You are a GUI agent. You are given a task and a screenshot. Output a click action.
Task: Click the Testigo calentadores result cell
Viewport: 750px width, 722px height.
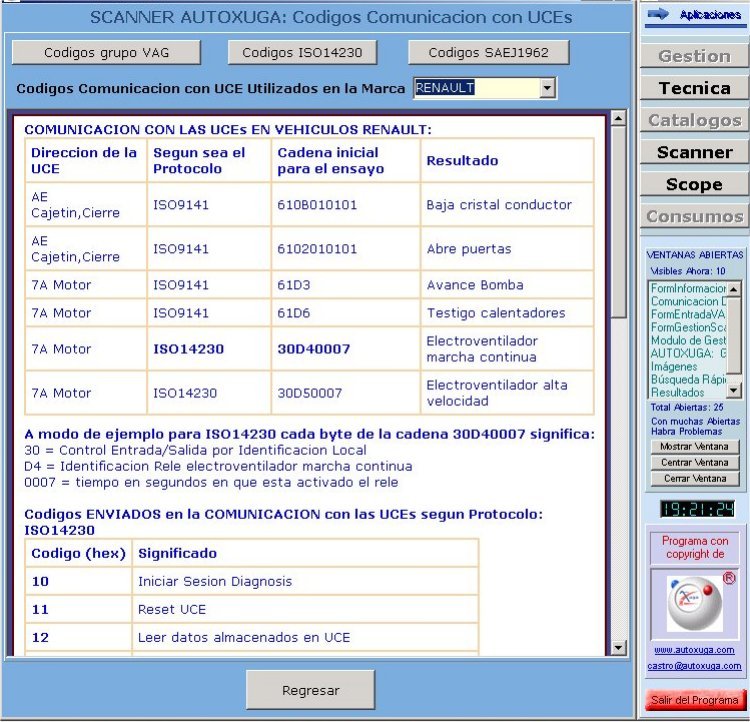(x=507, y=313)
